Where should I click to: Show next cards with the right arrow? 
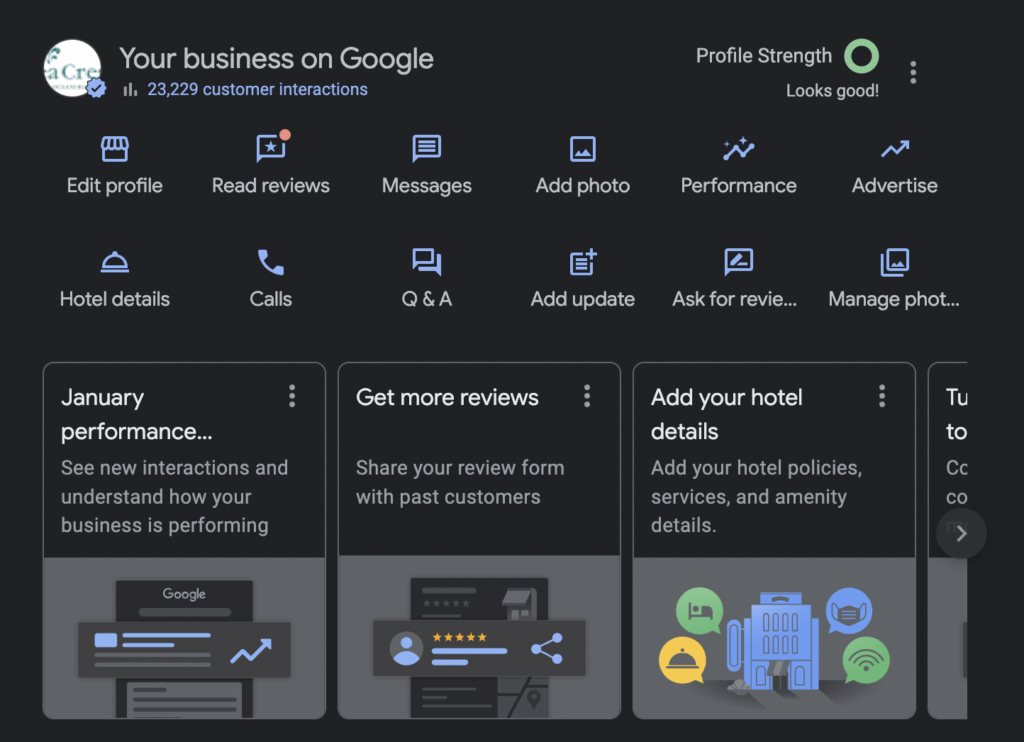click(961, 534)
